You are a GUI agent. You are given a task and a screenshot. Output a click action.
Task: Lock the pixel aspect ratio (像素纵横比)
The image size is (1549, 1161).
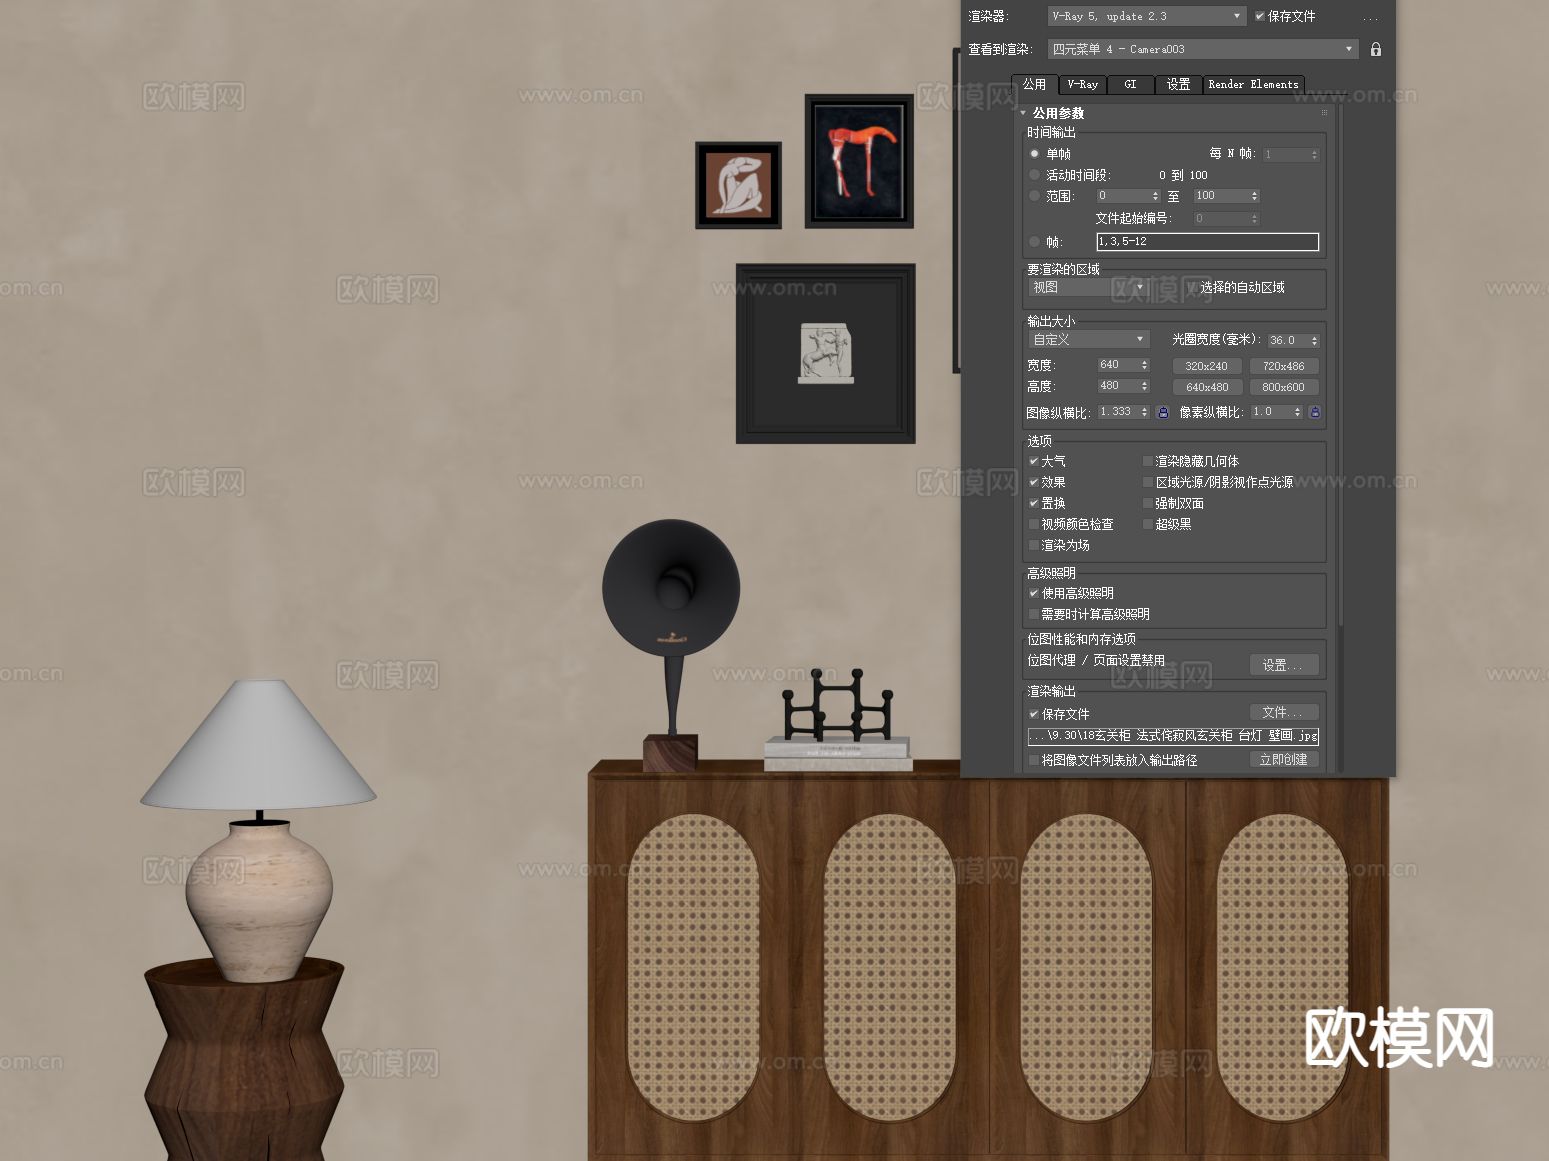tap(1315, 412)
